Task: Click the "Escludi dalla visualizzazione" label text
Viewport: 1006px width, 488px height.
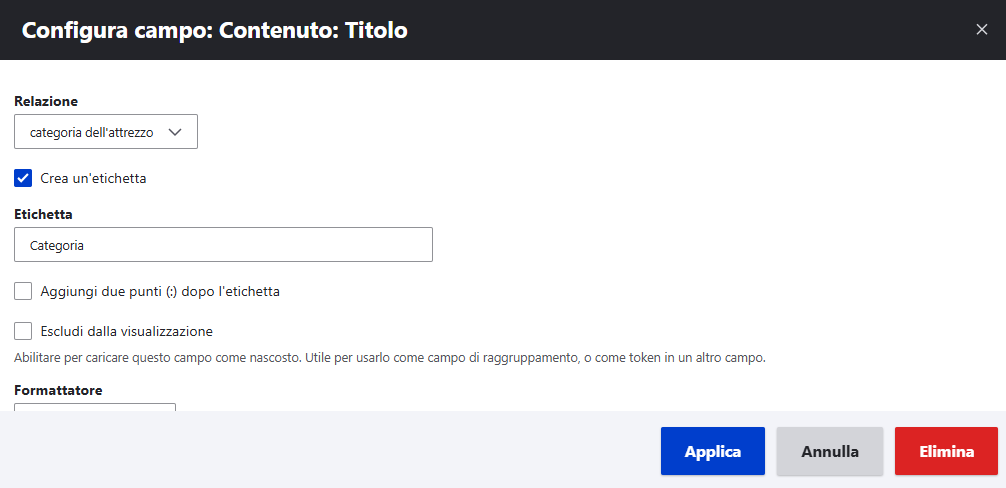Action: click(x=126, y=331)
